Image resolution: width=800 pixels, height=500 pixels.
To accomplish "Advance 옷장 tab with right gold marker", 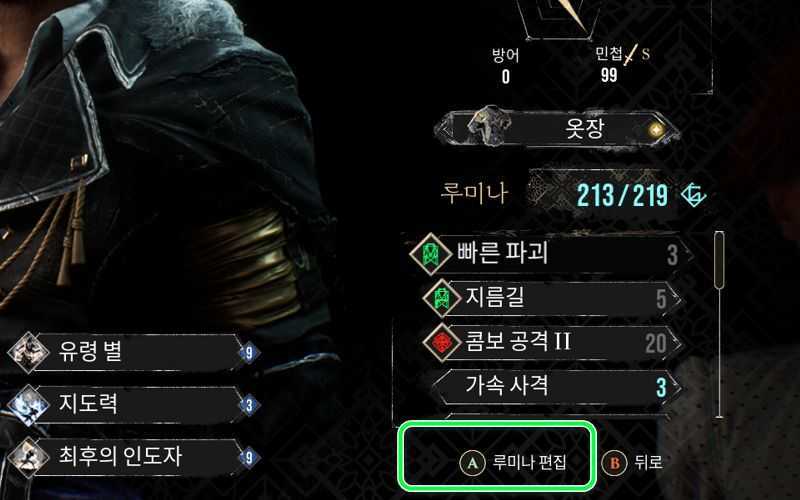I will pos(658,129).
